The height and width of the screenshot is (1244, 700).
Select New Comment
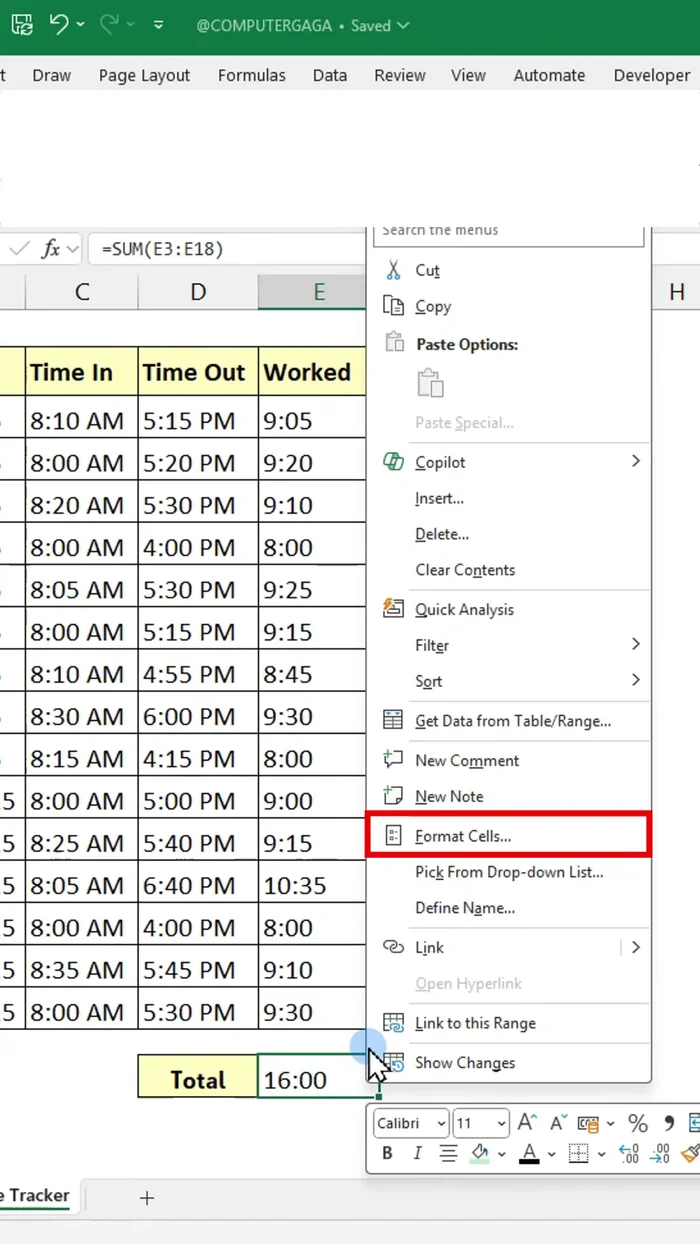point(509,761)
